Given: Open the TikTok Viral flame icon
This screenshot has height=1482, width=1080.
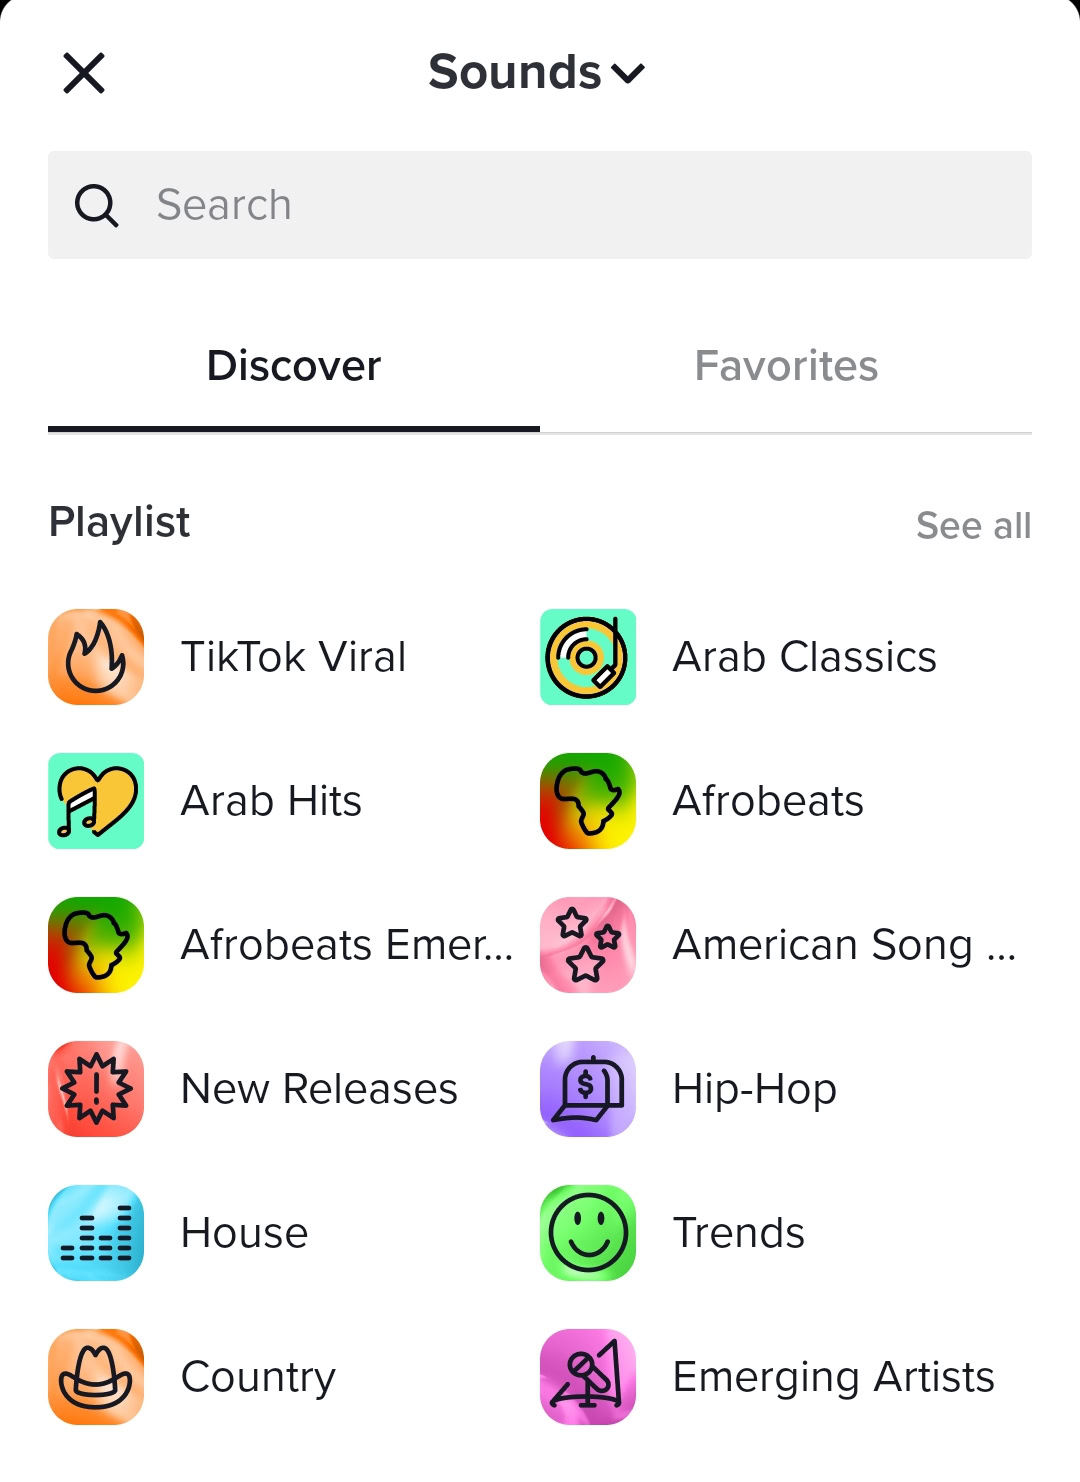Looking at the screenshot, I should pyautogui.click(x=96, y=657).
